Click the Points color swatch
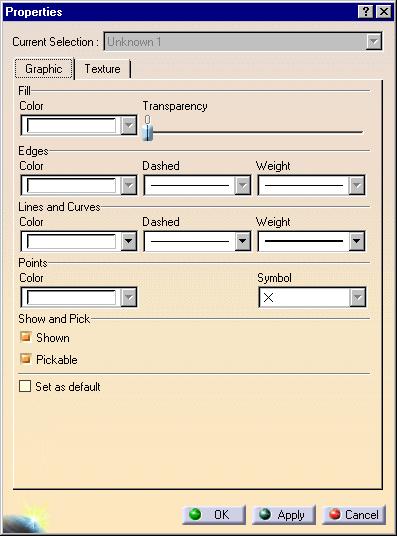 click(71, 297)
